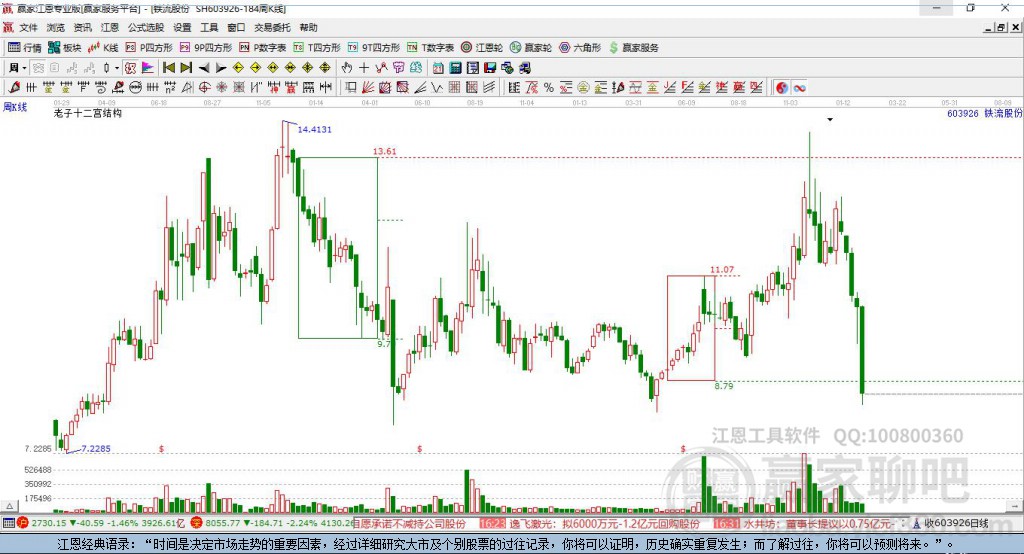Image resolution: width=1024 pixels, height=554 pixels.
Task: Click the 8.79 support level label
Action: (724, 386)
